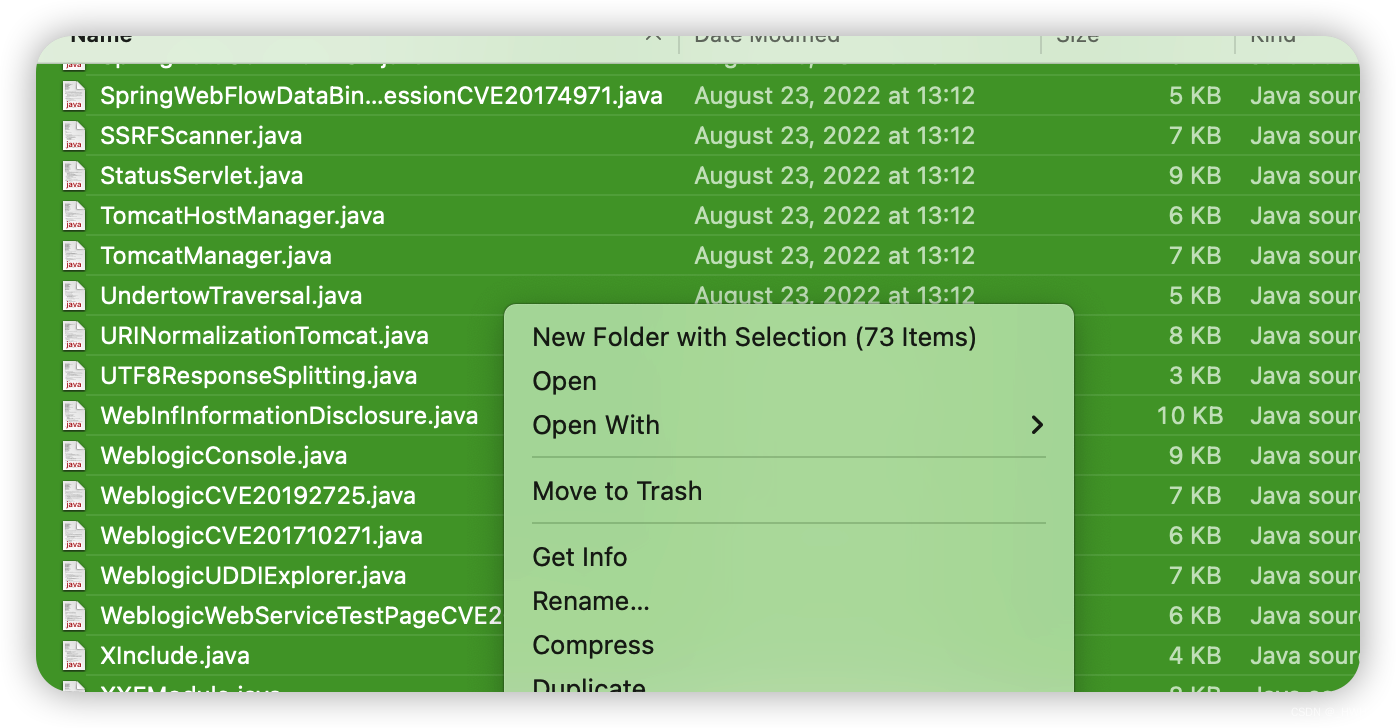Click the SSRFScanner.java file icon
The image size is (1396, 728).
[x=74, y=136]
